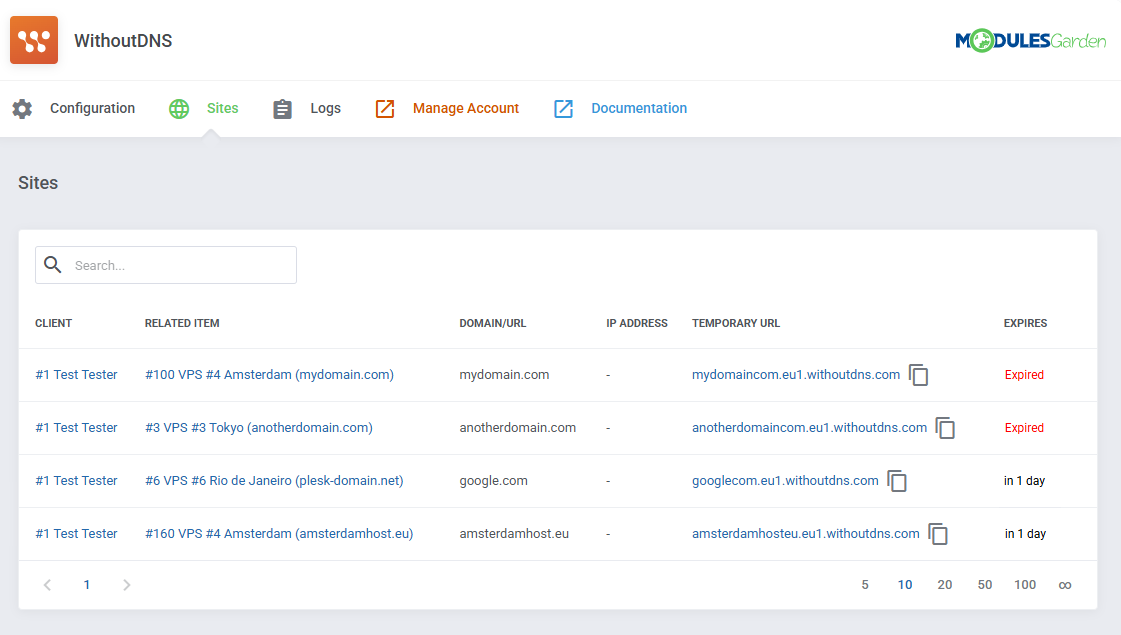This screenshot has width=1121, height=635.
Task: Show 5 entries per page
Action: pos(865,585)
